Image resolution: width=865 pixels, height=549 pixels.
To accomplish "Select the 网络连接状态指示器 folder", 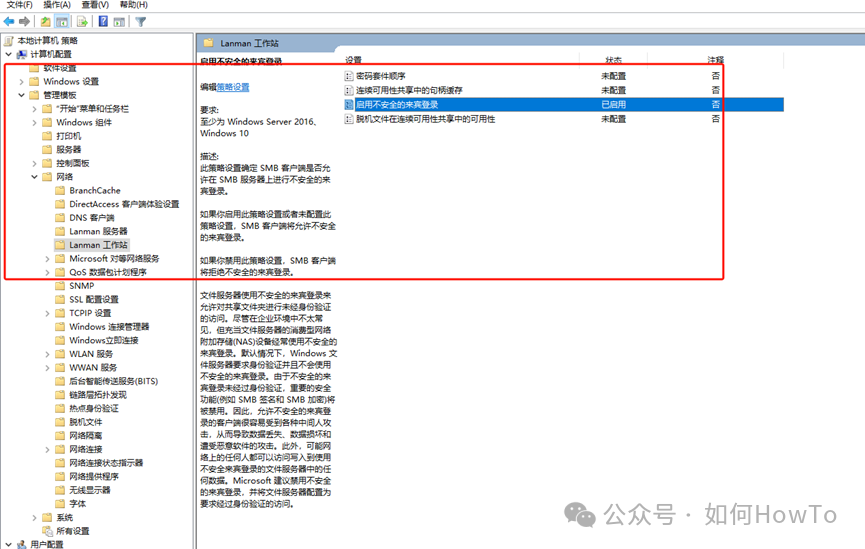I will 106,463.
